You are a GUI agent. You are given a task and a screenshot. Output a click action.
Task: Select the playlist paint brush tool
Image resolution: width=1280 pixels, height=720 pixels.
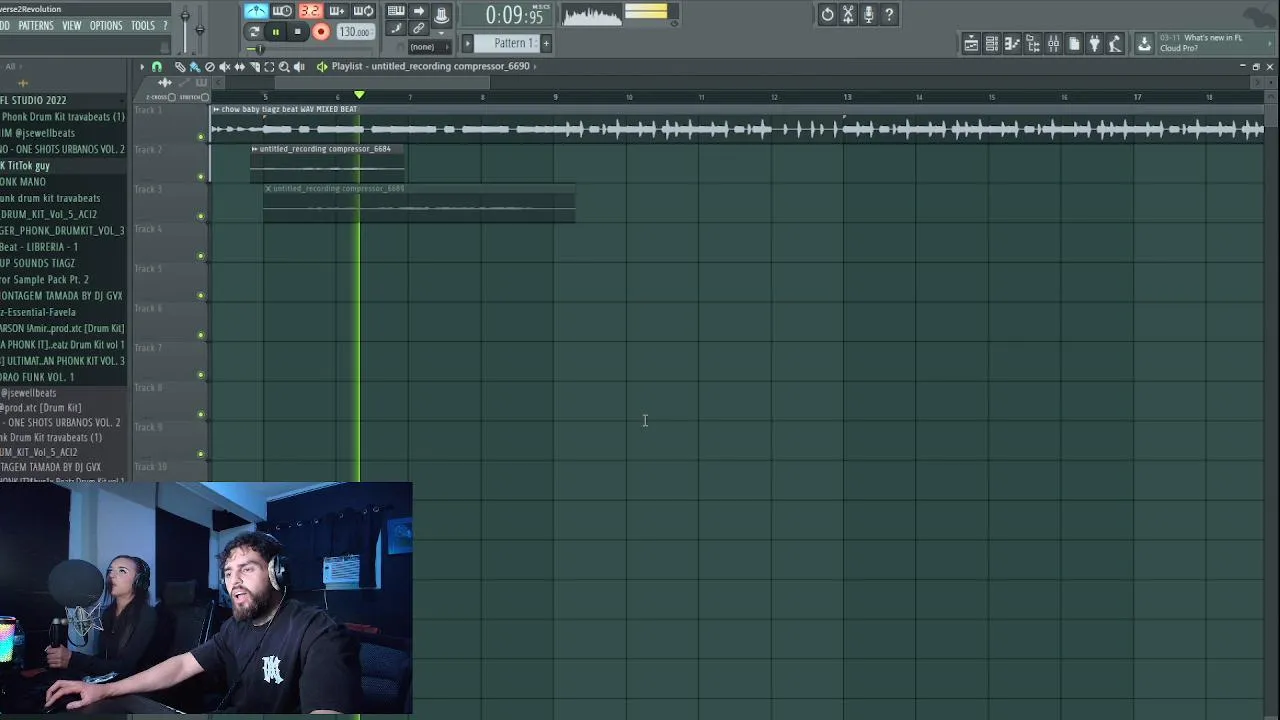(195, 67)
